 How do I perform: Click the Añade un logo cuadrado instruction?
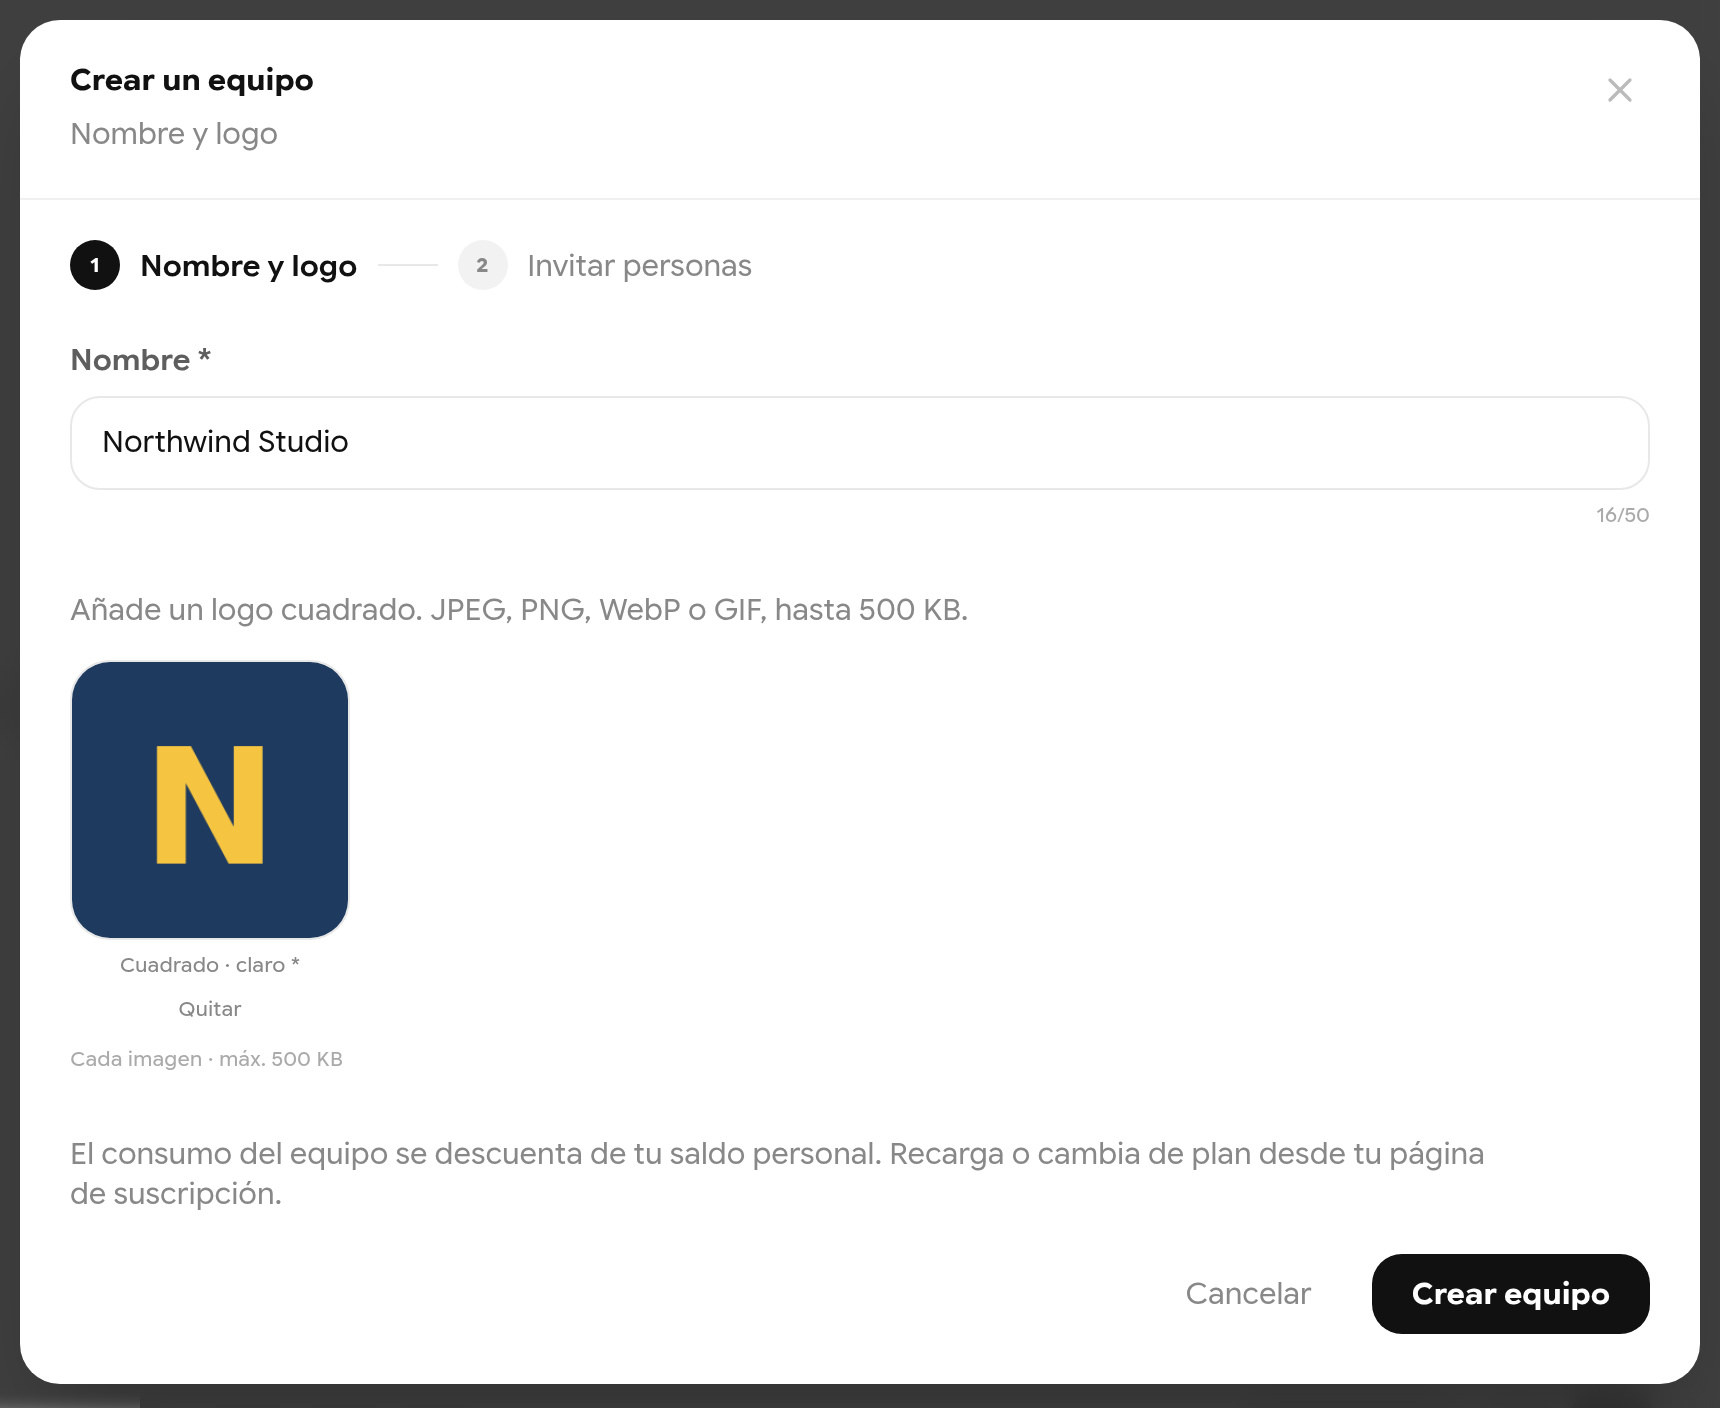[x=519, y=609]
